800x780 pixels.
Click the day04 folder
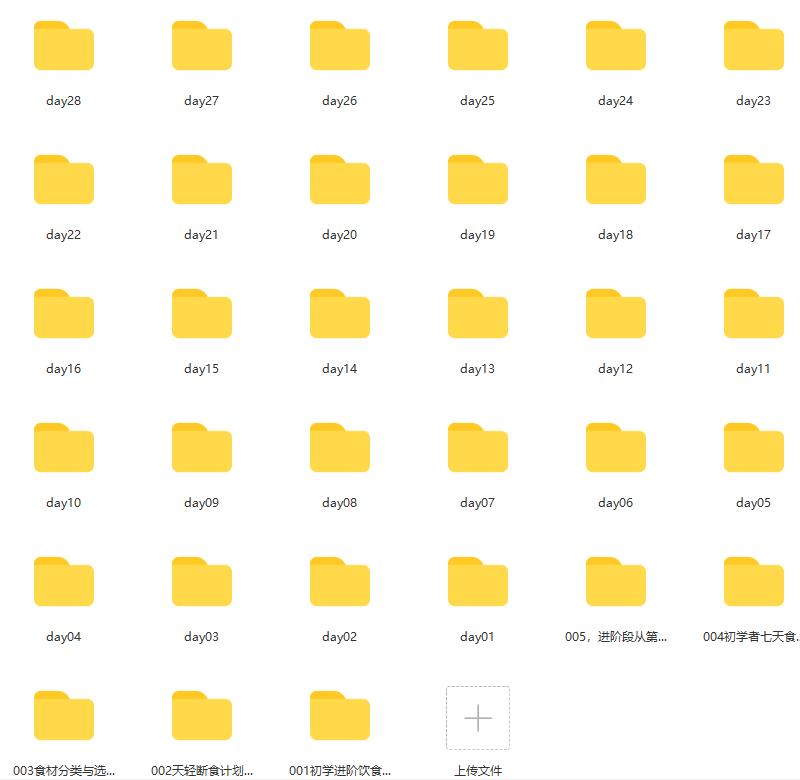pos(64,582)
